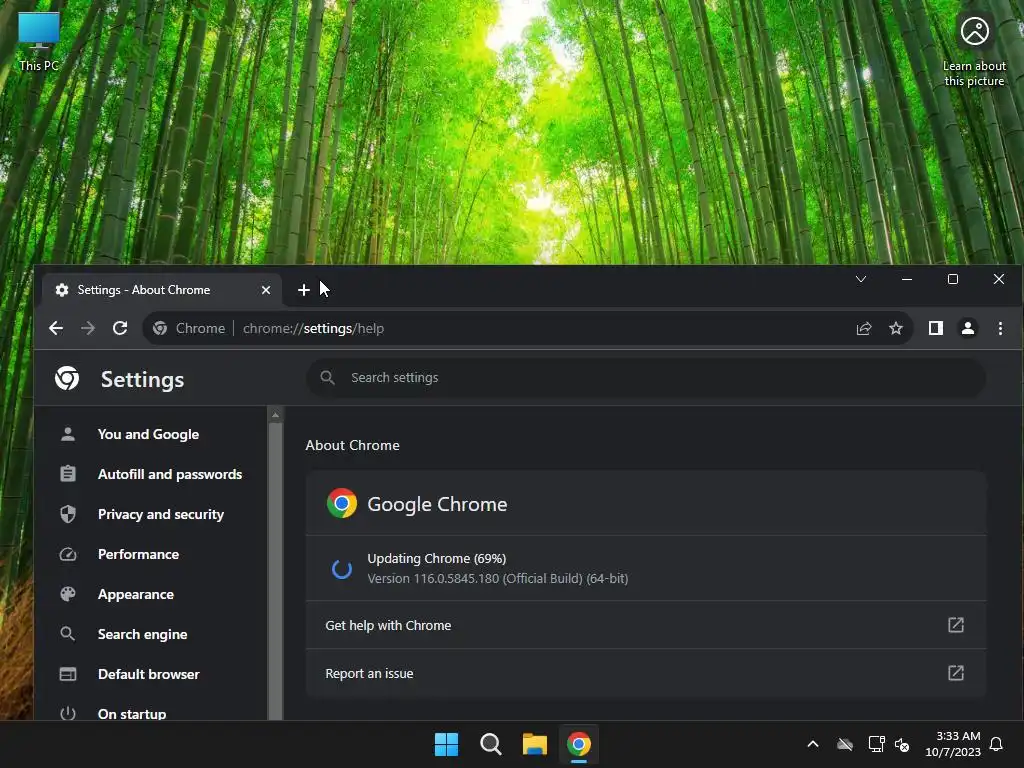Click the forward navigation arrow
This screenshot has width=1024, height=768.
pos(88,328)
